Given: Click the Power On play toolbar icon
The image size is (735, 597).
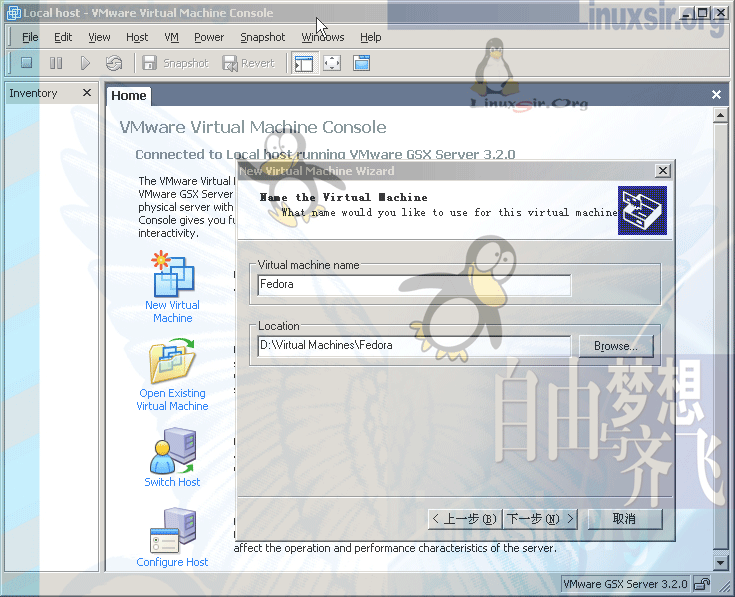Looking at the screenshot, I should tap(85, 63).
